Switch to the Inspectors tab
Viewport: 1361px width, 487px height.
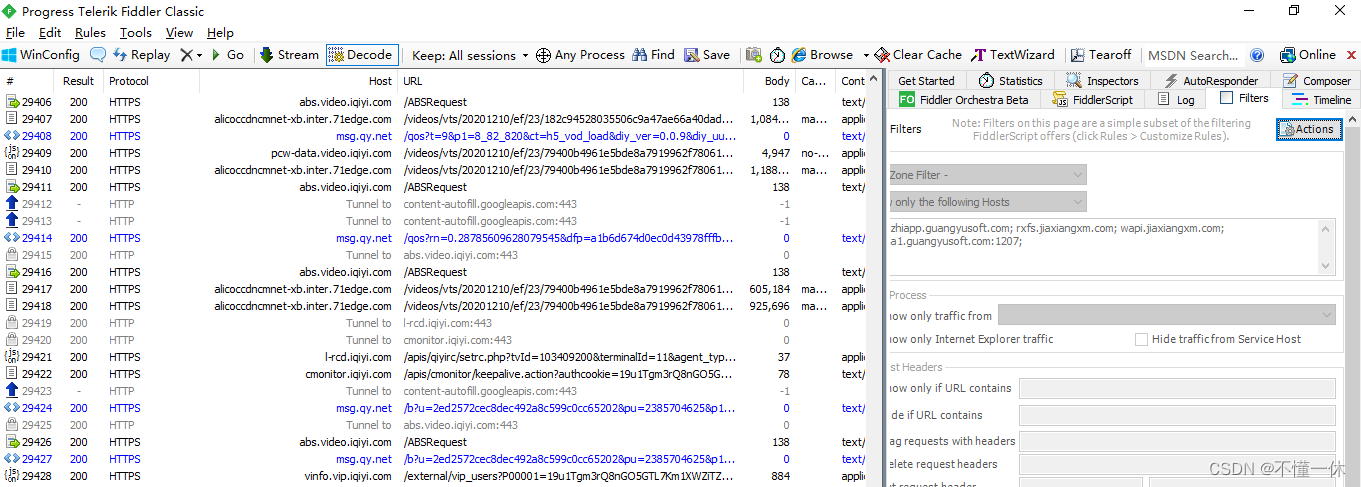1102,81
